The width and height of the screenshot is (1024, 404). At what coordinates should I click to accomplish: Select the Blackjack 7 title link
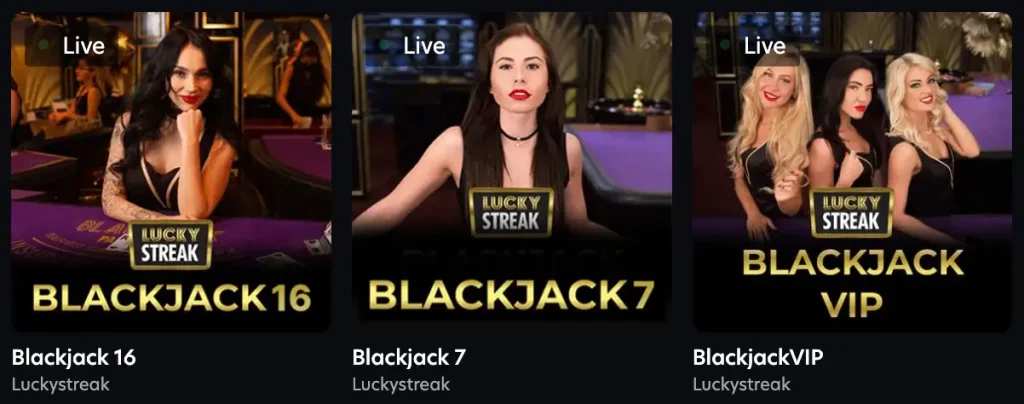click(x=409, y=358)
